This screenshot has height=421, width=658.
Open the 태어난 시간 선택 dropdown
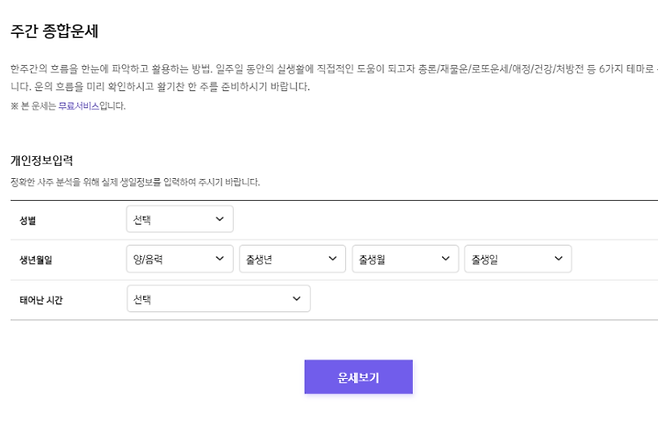coord(218,299)
